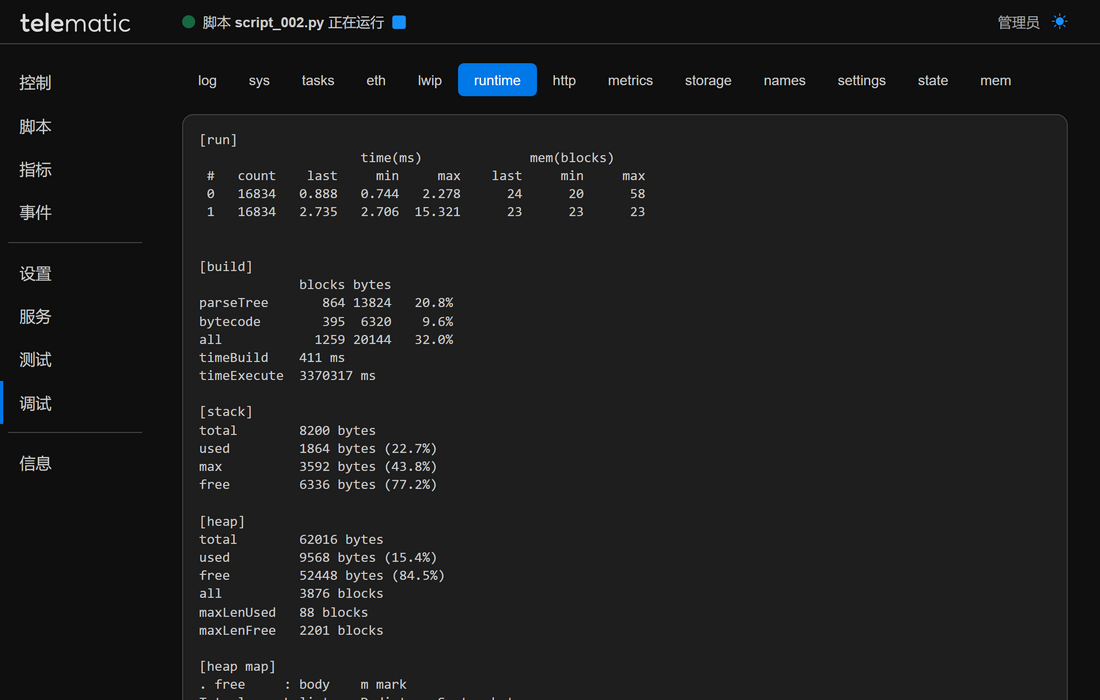Open the storage tab
This screenshot has width=1100, height=700.
click(708, 80)
